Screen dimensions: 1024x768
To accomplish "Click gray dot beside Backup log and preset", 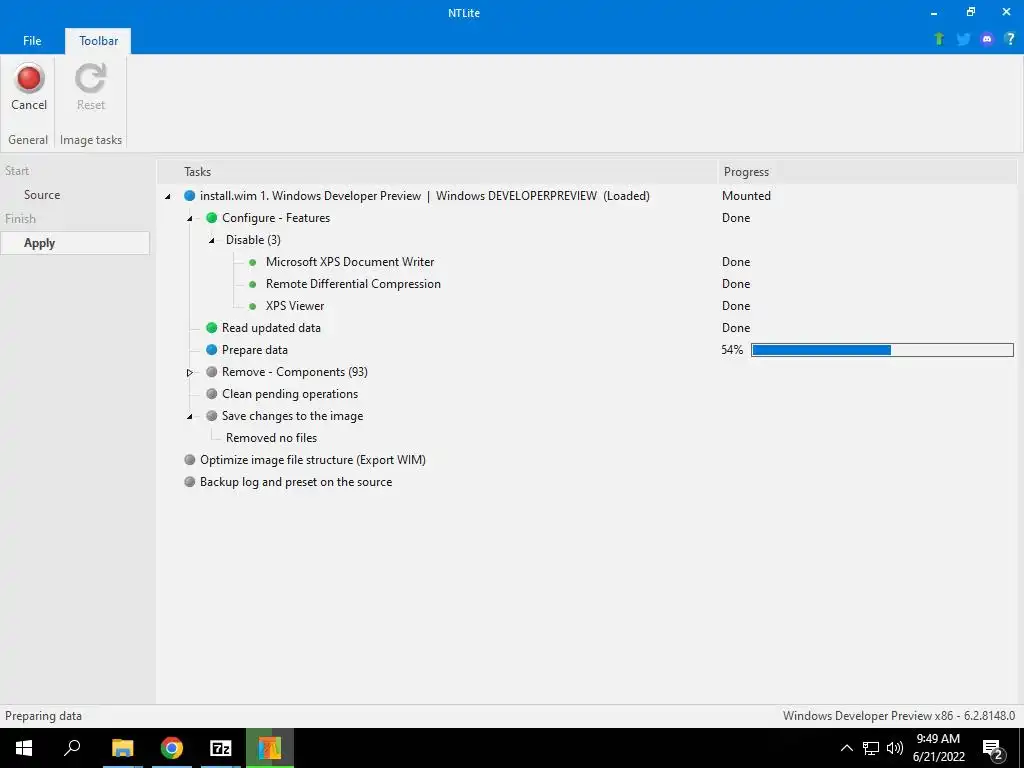I will point(189,482).
